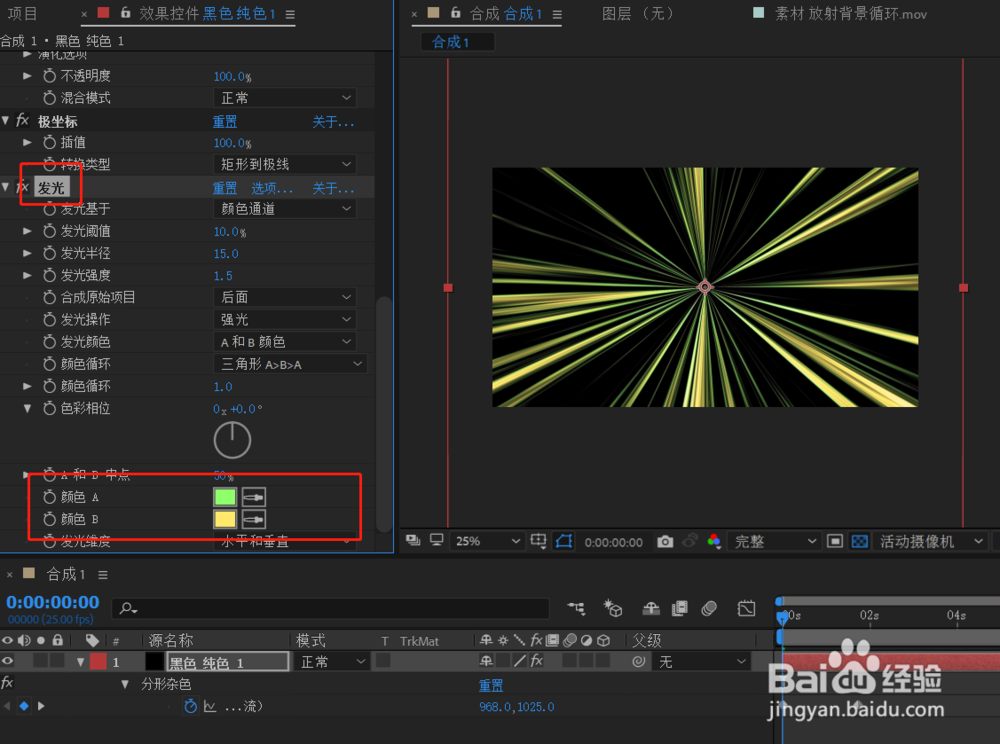Hide the 黑色 纯色 1 layer eye
Screen dimensions: 1000x744
click(x=8, y=661)
